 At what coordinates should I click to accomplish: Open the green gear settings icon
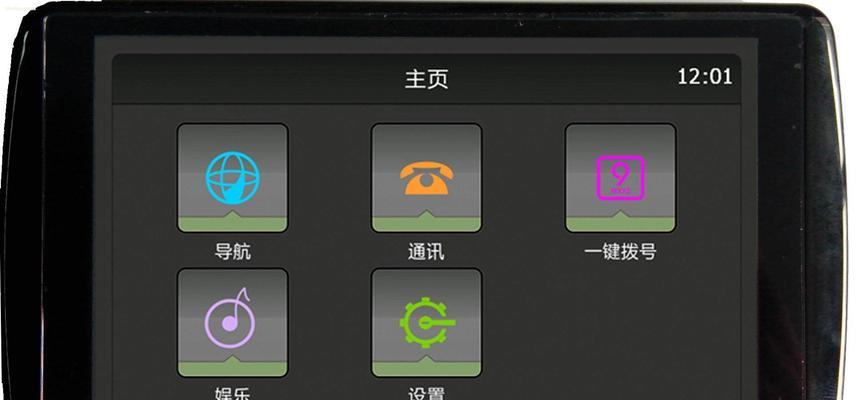(427, 322)
